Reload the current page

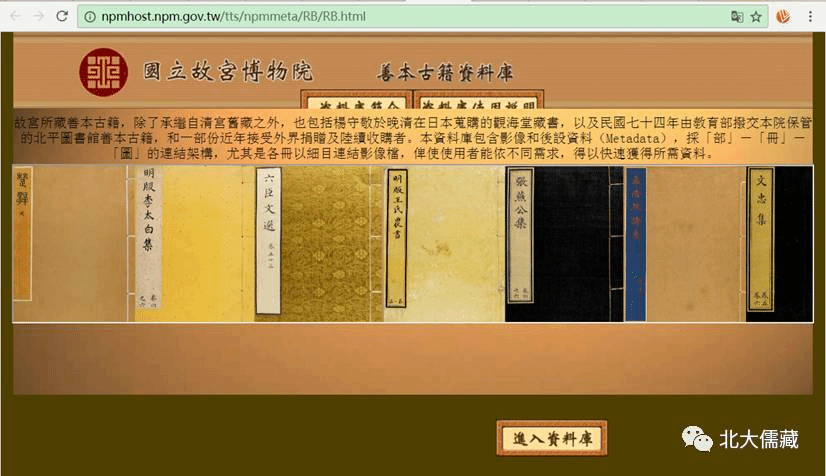point(62,16)
